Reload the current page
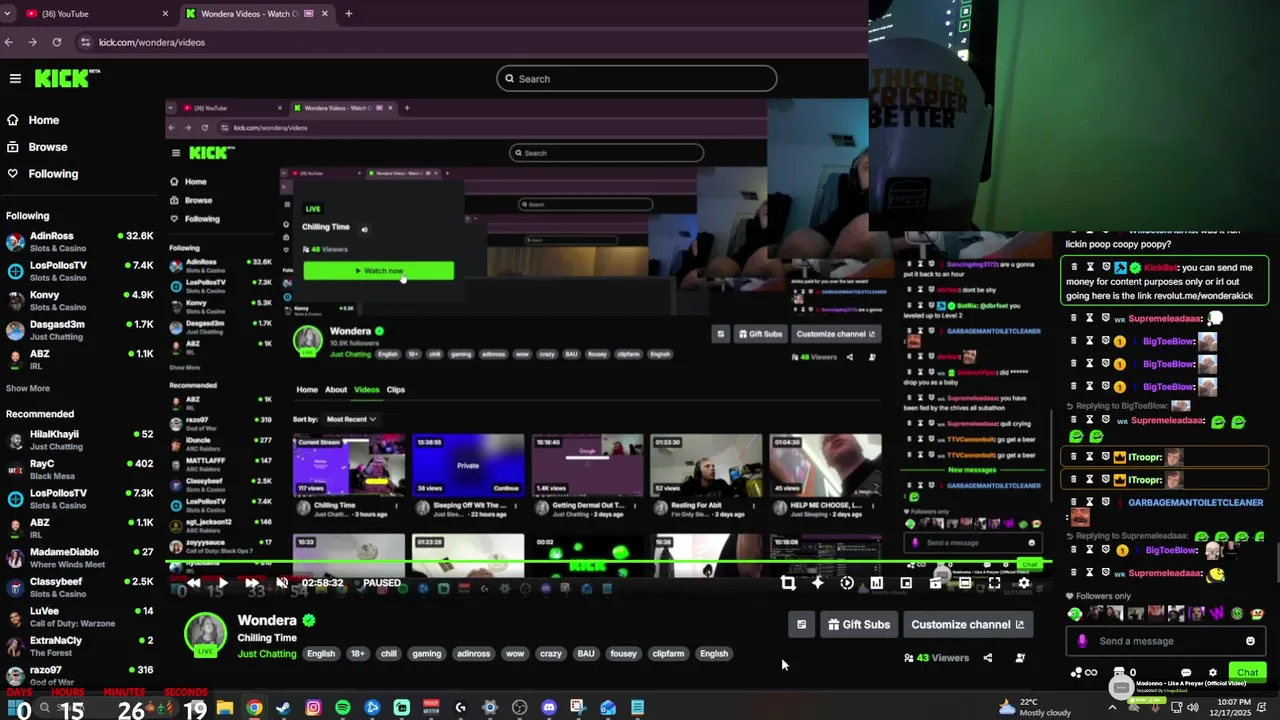The width and height of the screenshot is (1280, 720). pyautogui.click(x=57, y=42)
